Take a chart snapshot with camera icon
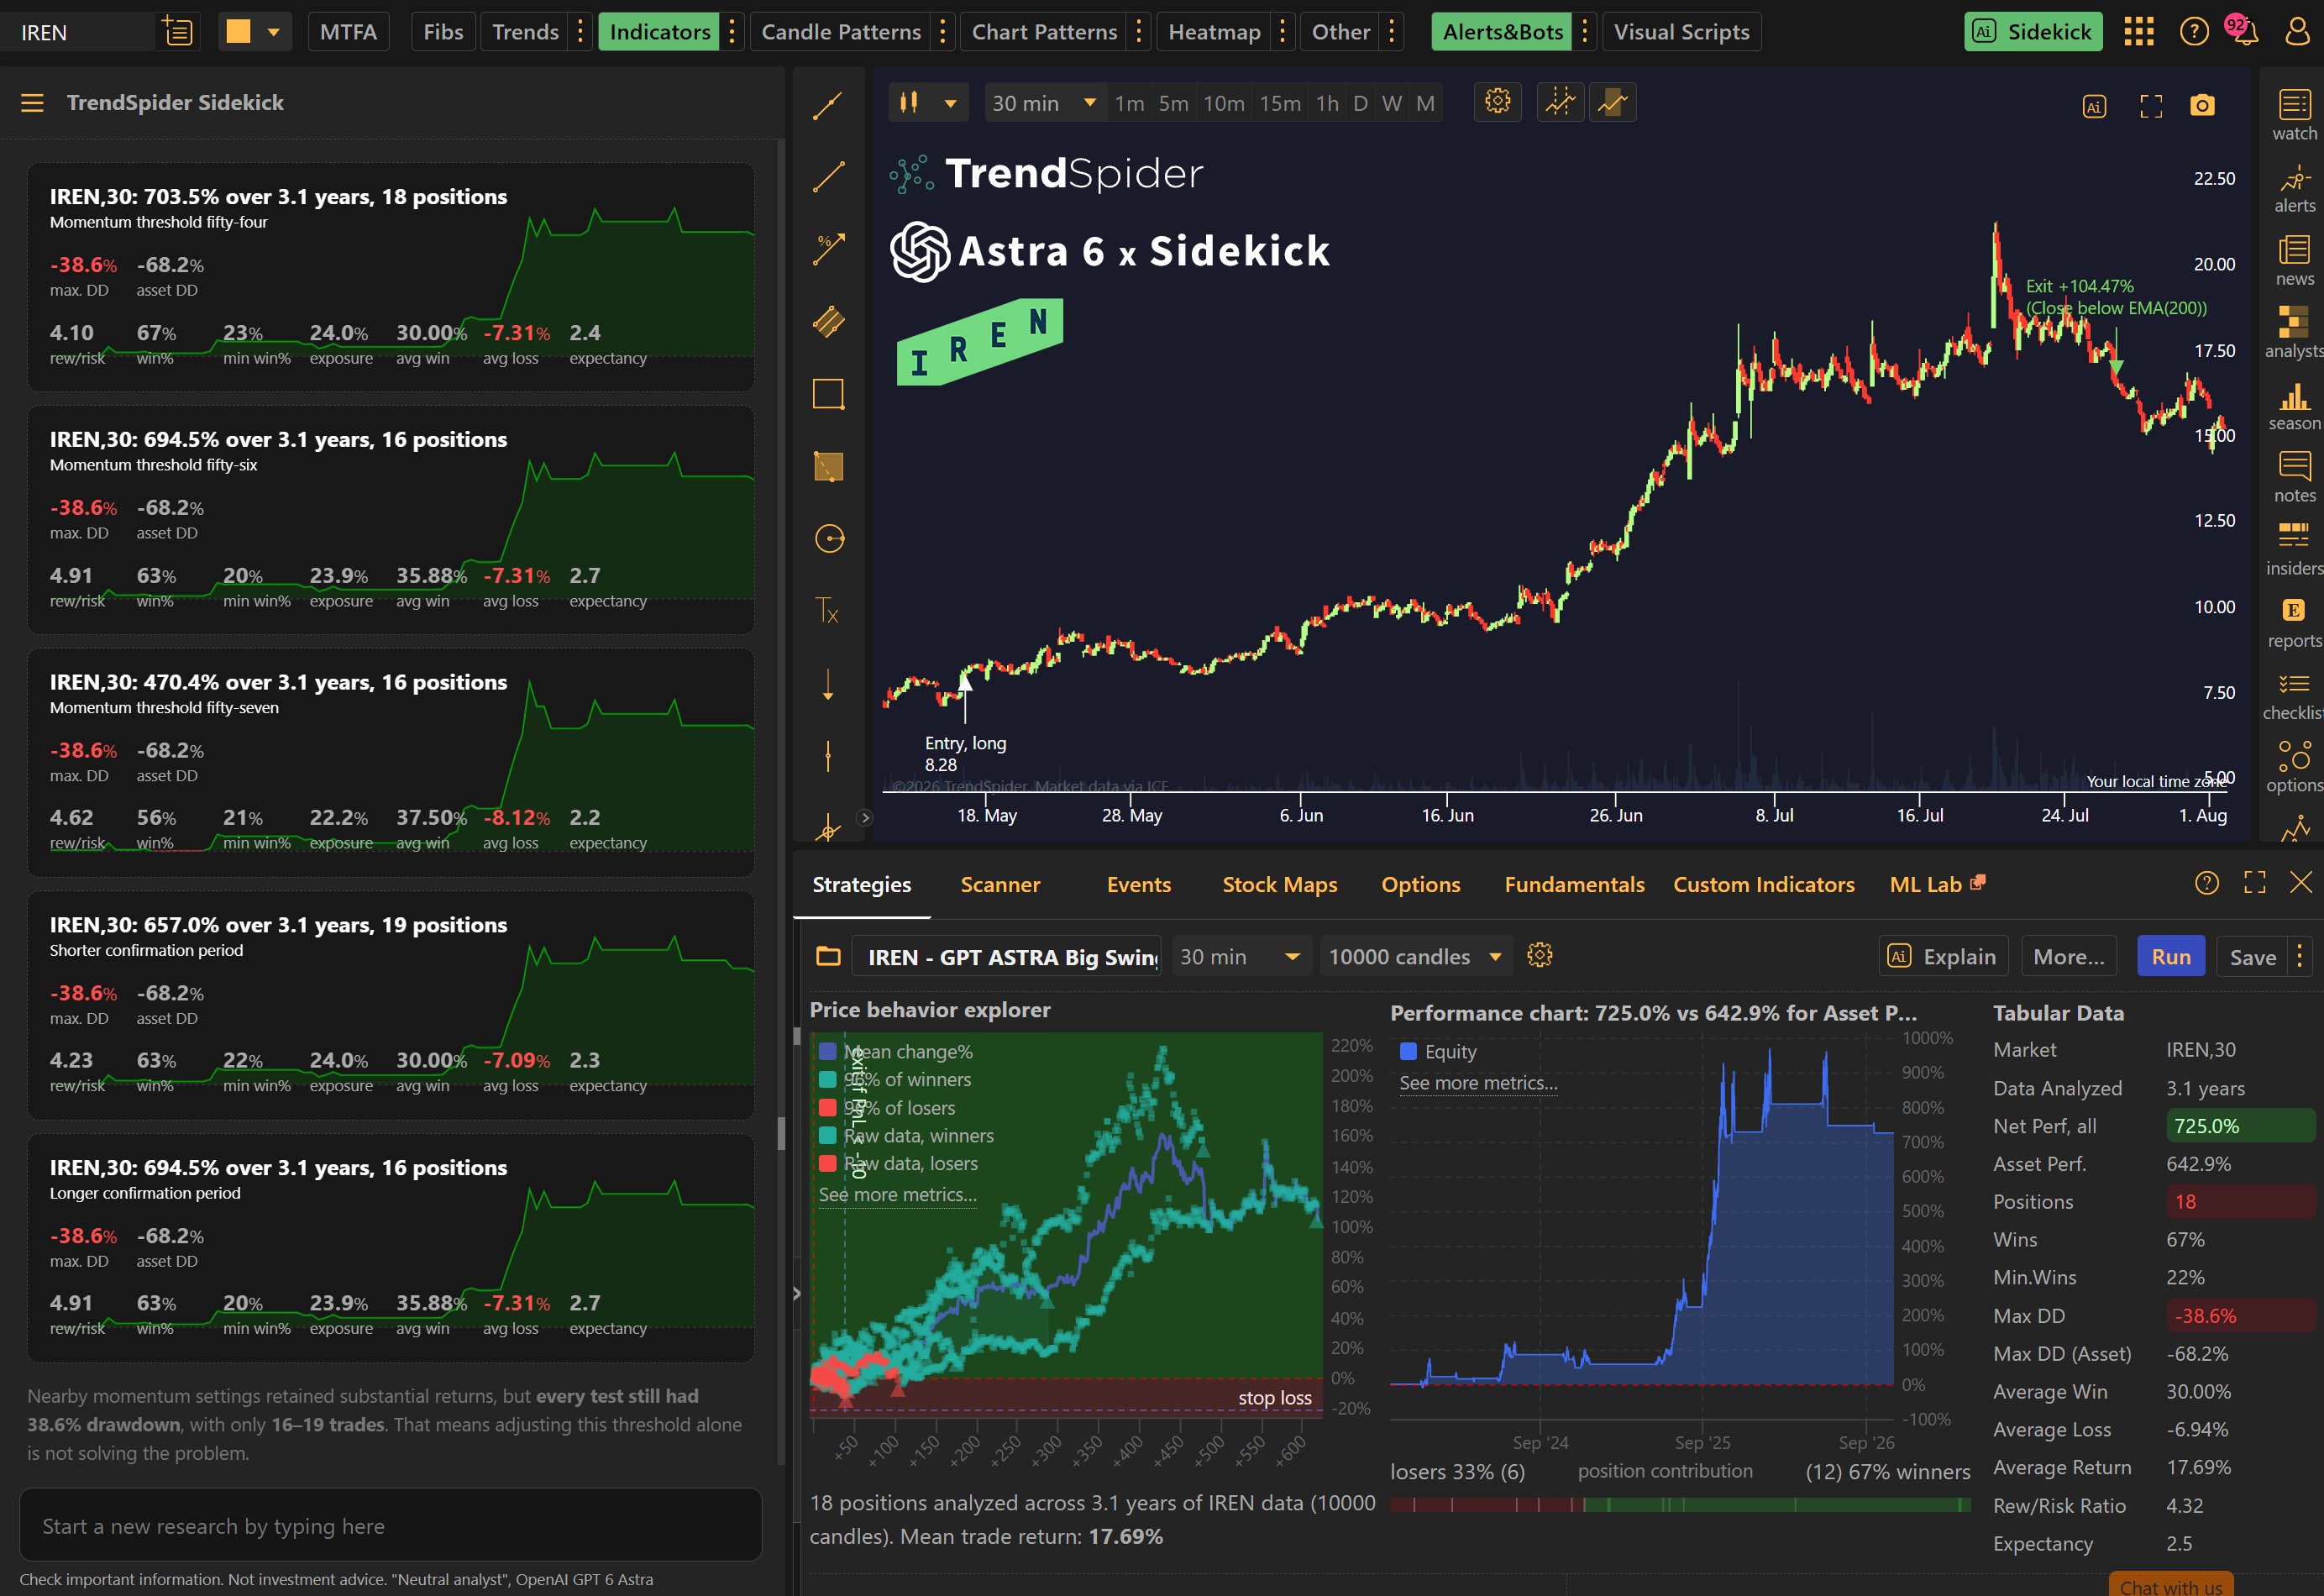Viewport: 2324px width, 1596px height. pyautogui.click(x=2202, y=105)
